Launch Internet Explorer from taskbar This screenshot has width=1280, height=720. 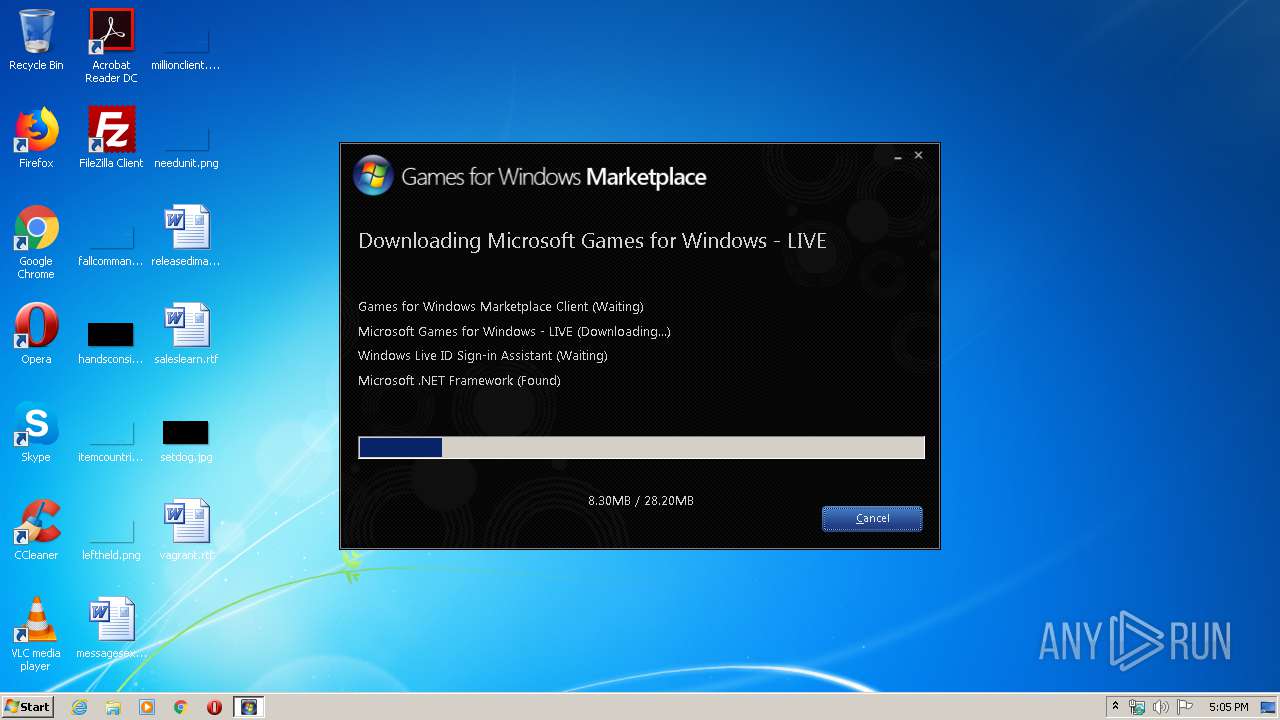(x=79, y=707)
